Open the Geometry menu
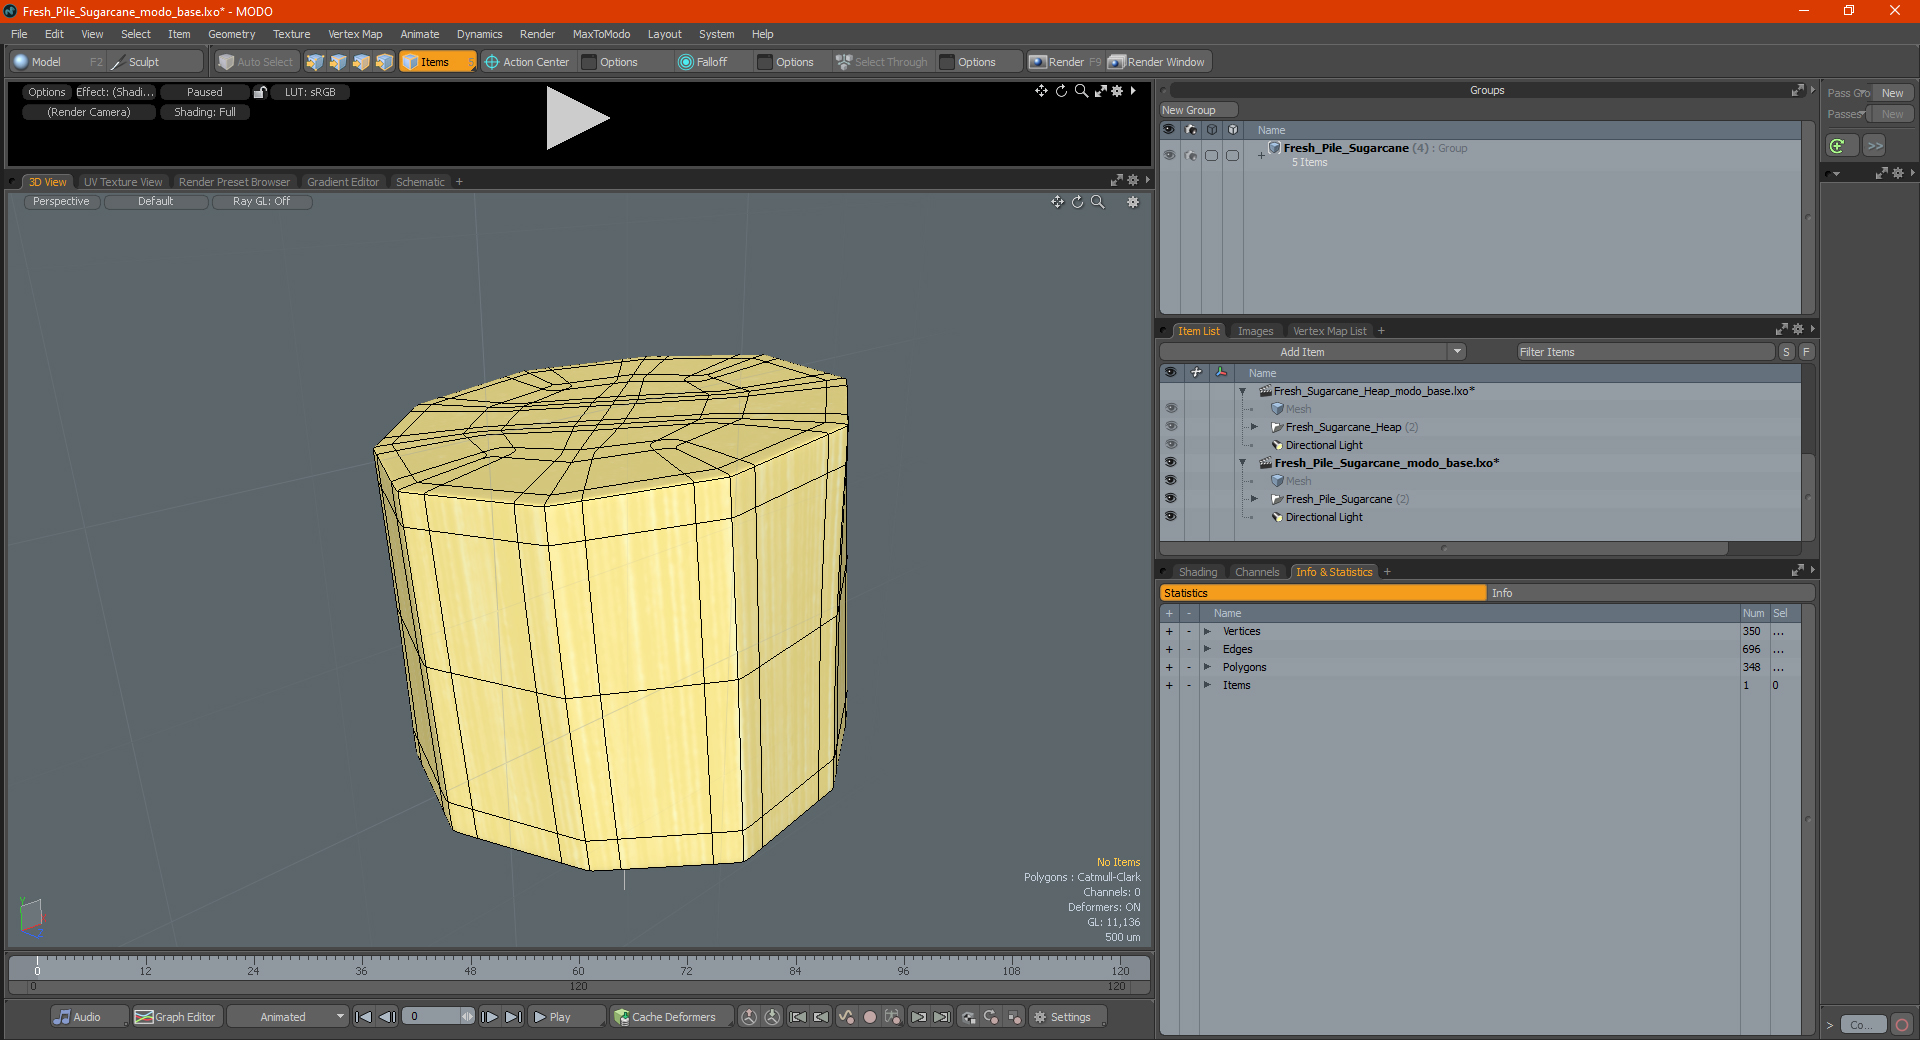 click(231, 34)
